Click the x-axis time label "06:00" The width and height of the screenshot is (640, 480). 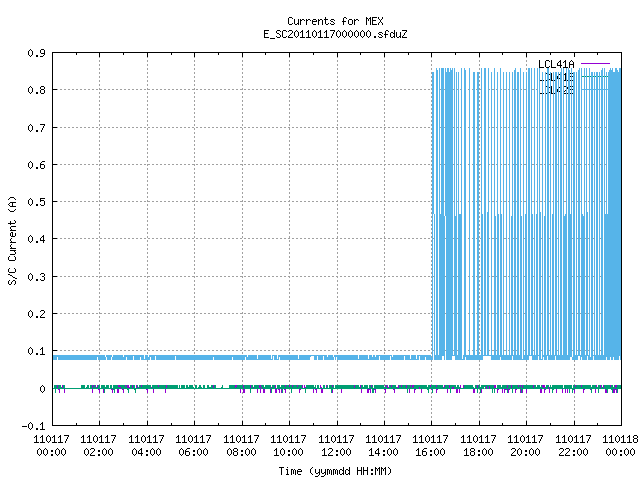193,452
